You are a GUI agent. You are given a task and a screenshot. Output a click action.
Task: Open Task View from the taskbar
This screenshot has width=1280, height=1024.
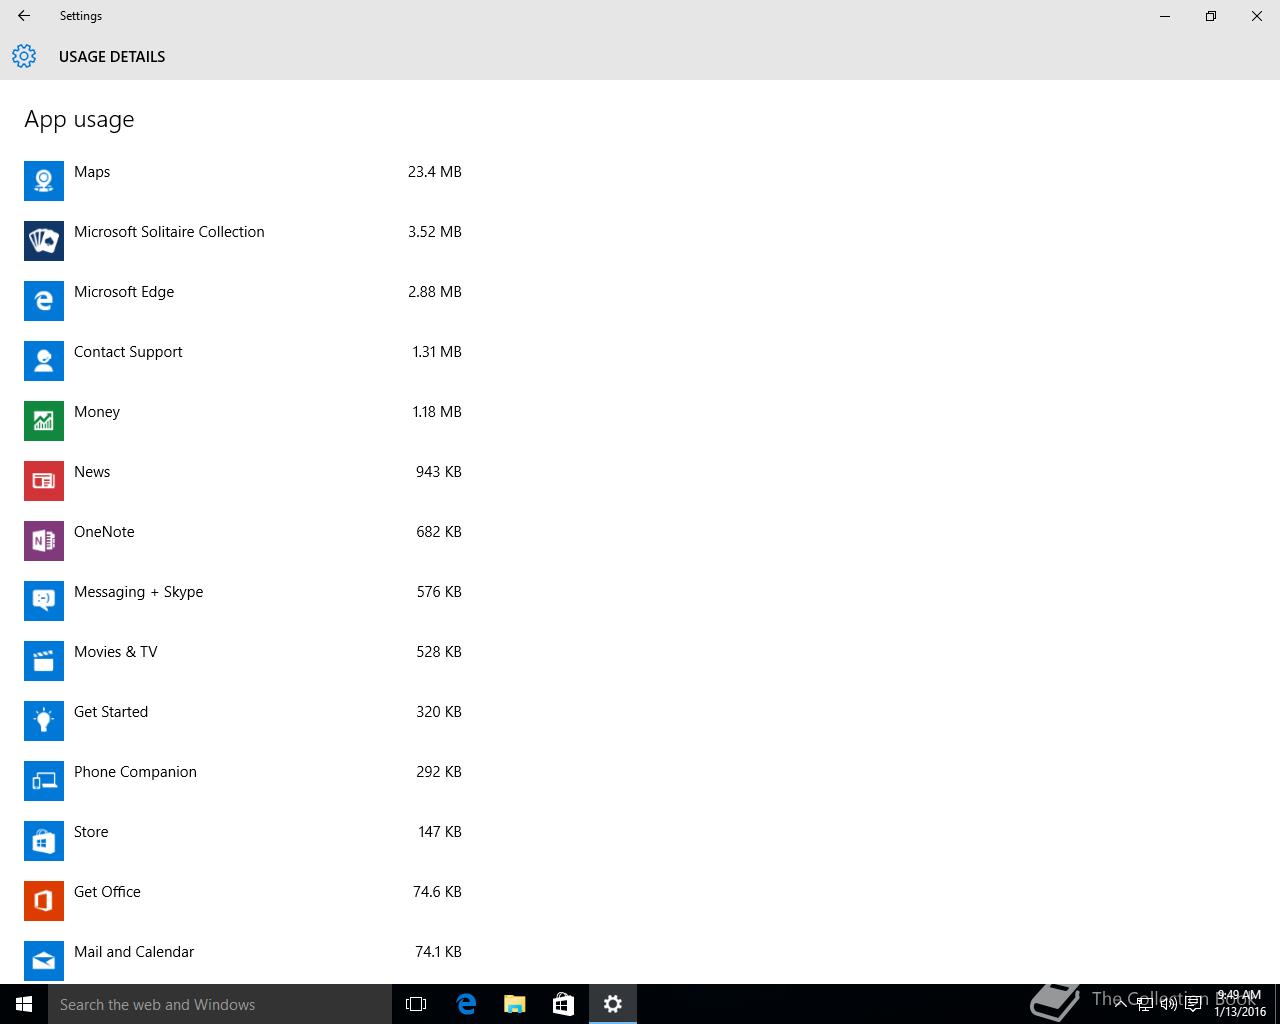pos(416,1004)
